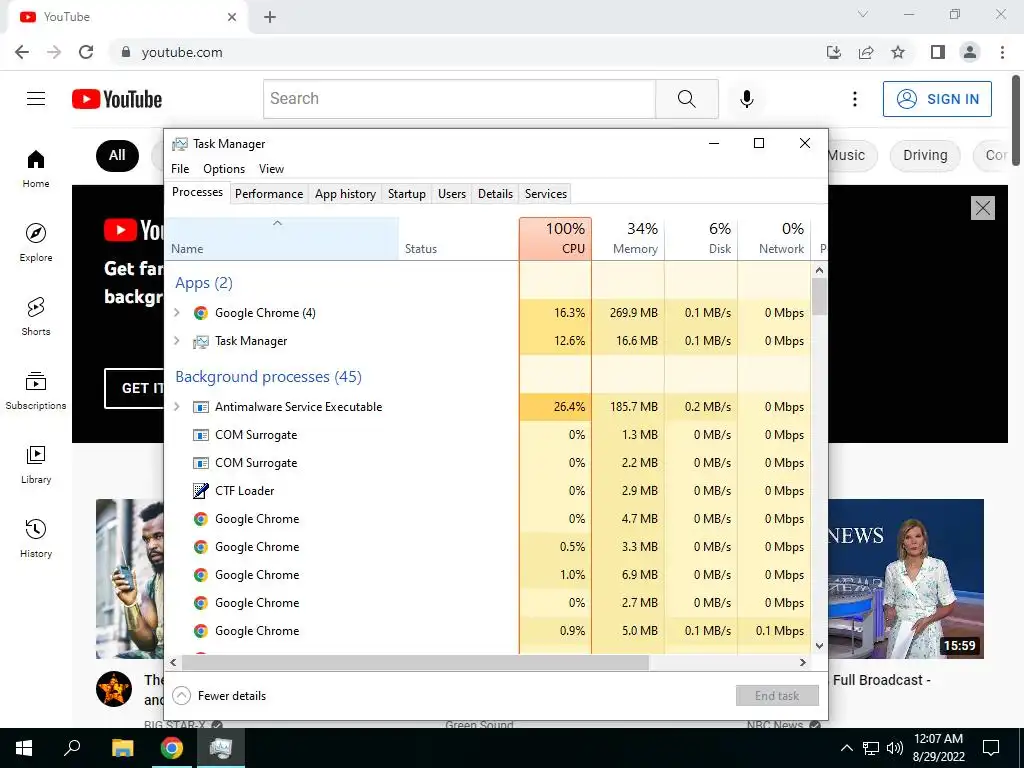1024x768 pixels.
Task: Sort processes by Memory column
Action: pos(628,239)
